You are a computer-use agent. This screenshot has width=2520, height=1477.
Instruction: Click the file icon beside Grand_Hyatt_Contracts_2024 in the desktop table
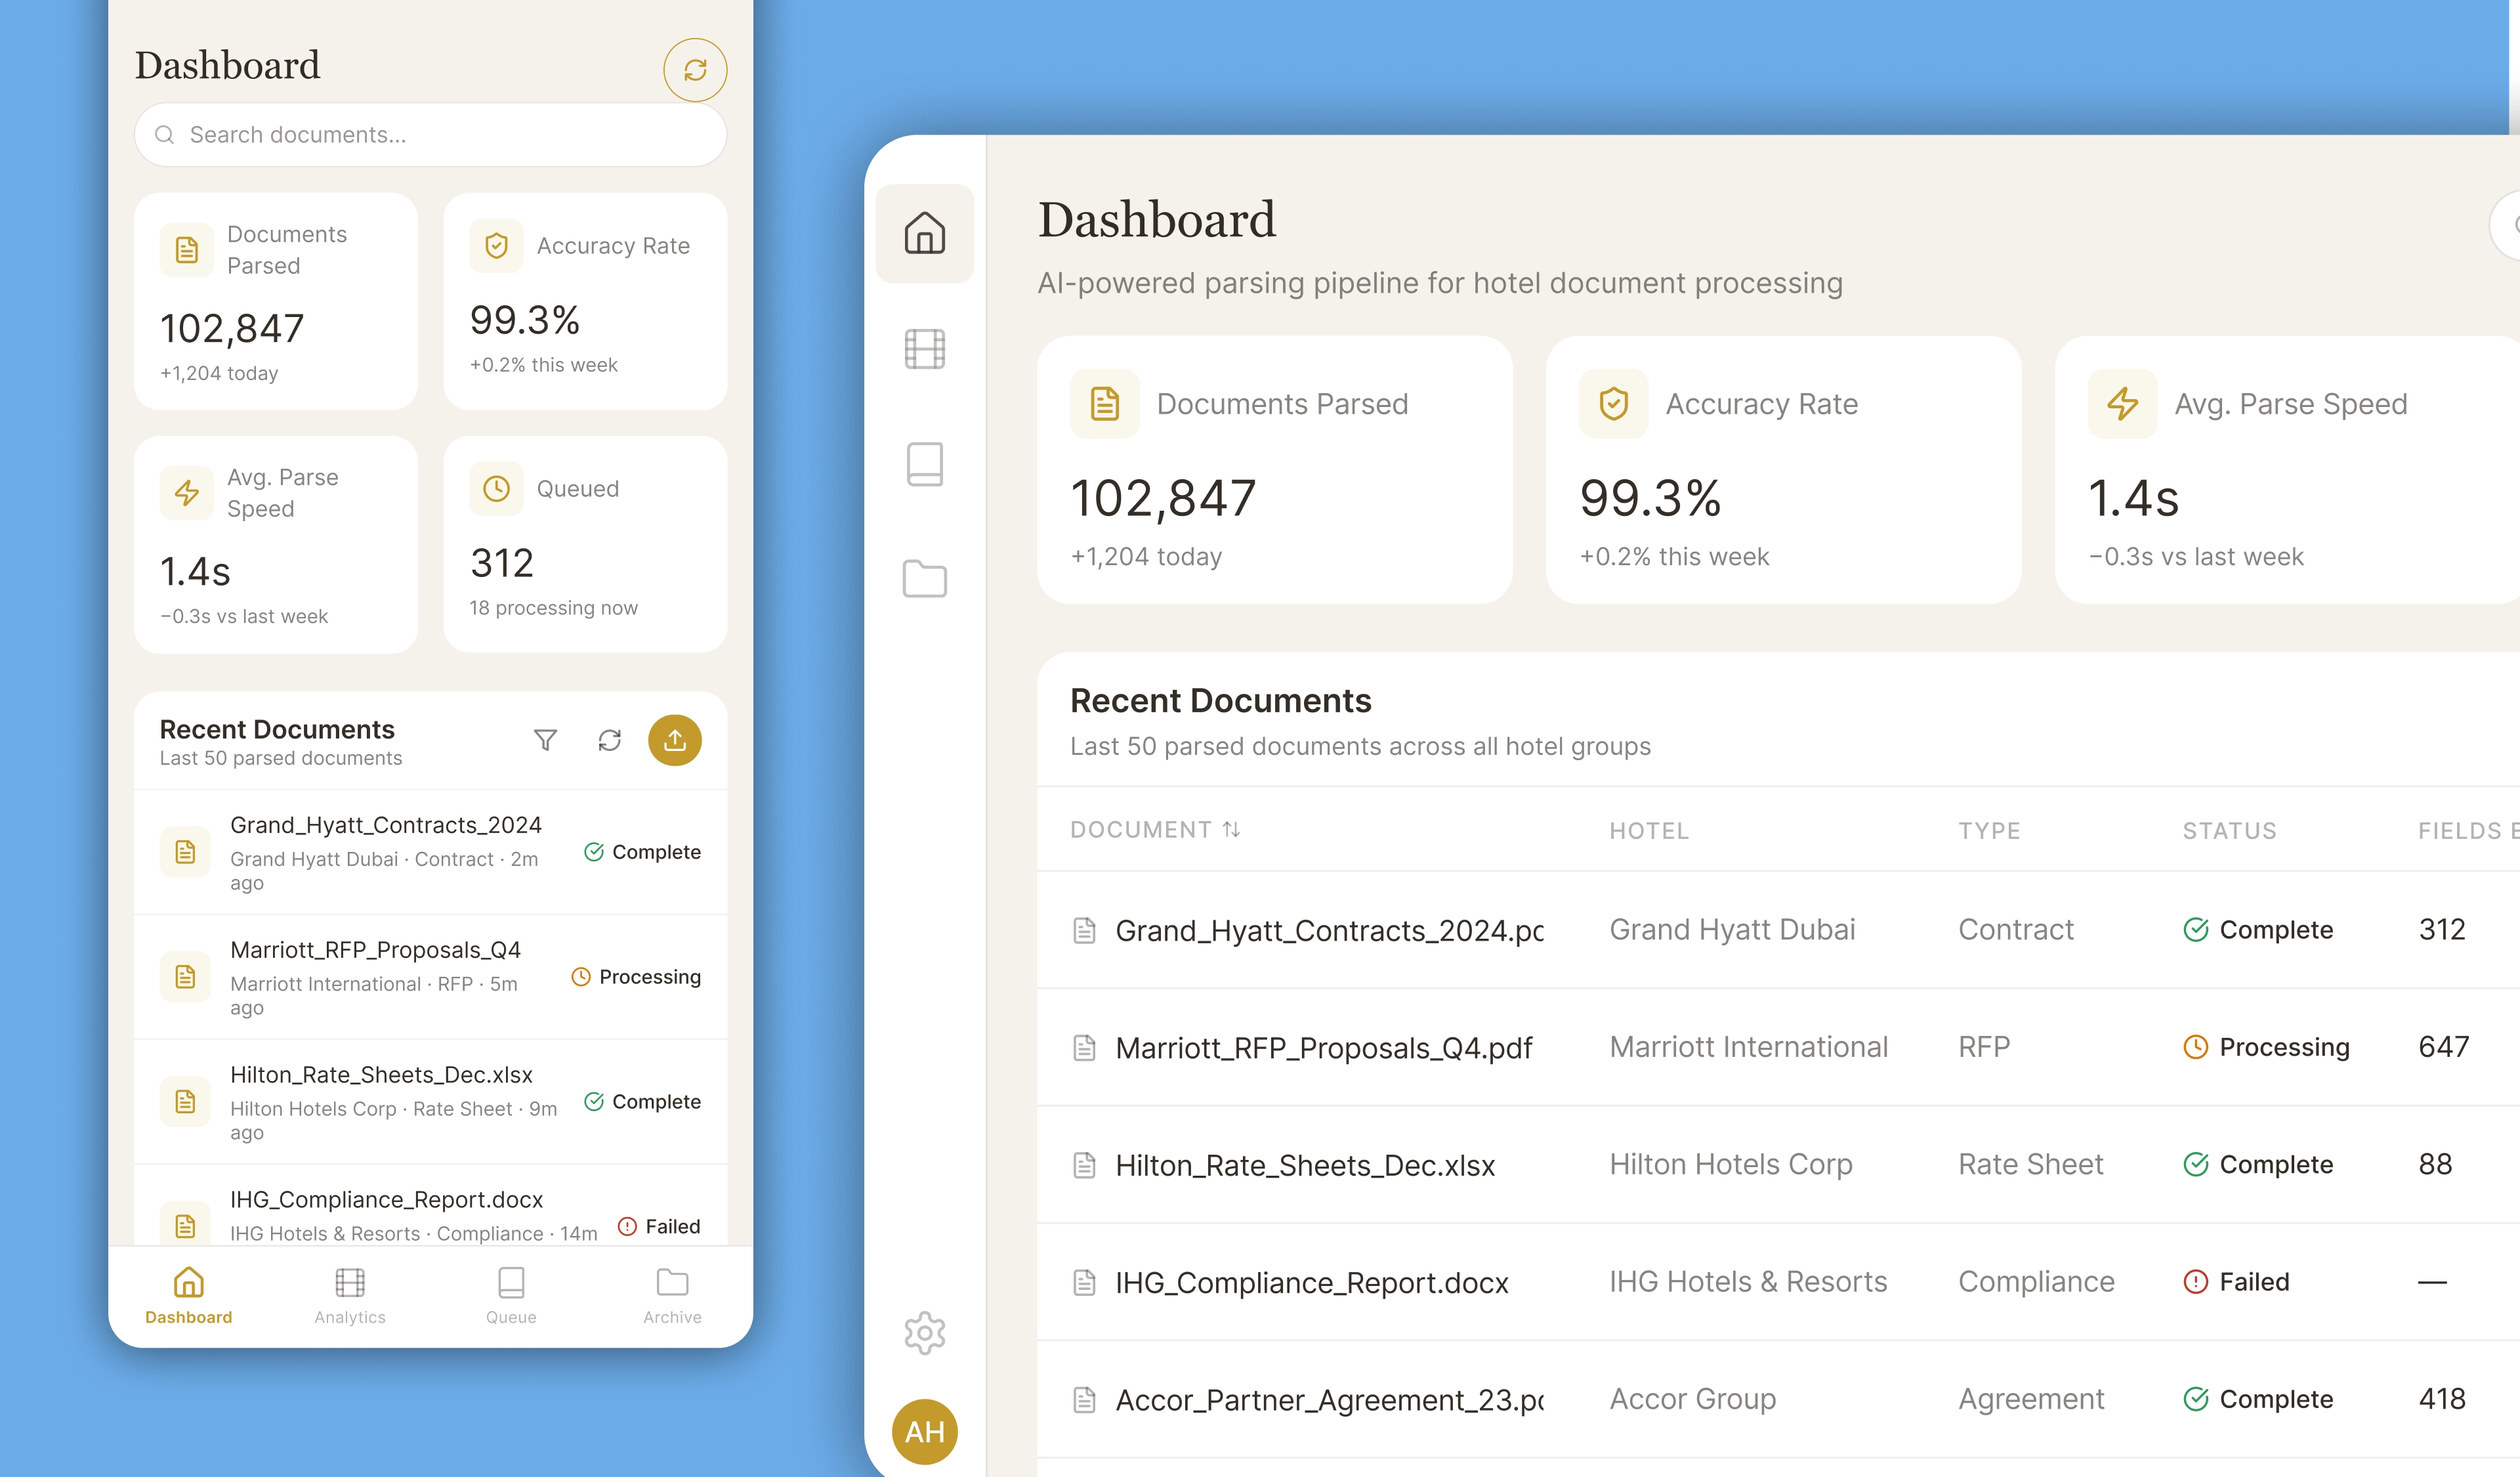(1084, 930)
